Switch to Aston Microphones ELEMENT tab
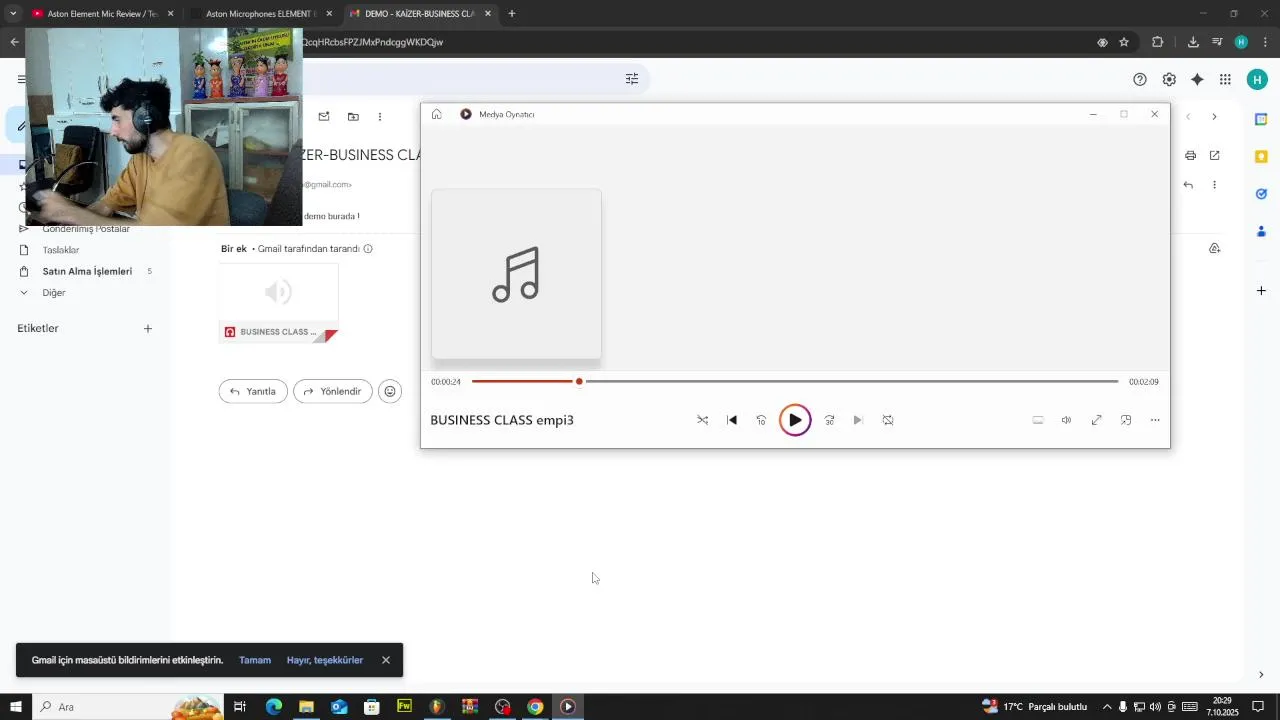Image resolution: width=1280 pixels, height=720 pixels. coord(260,14)
